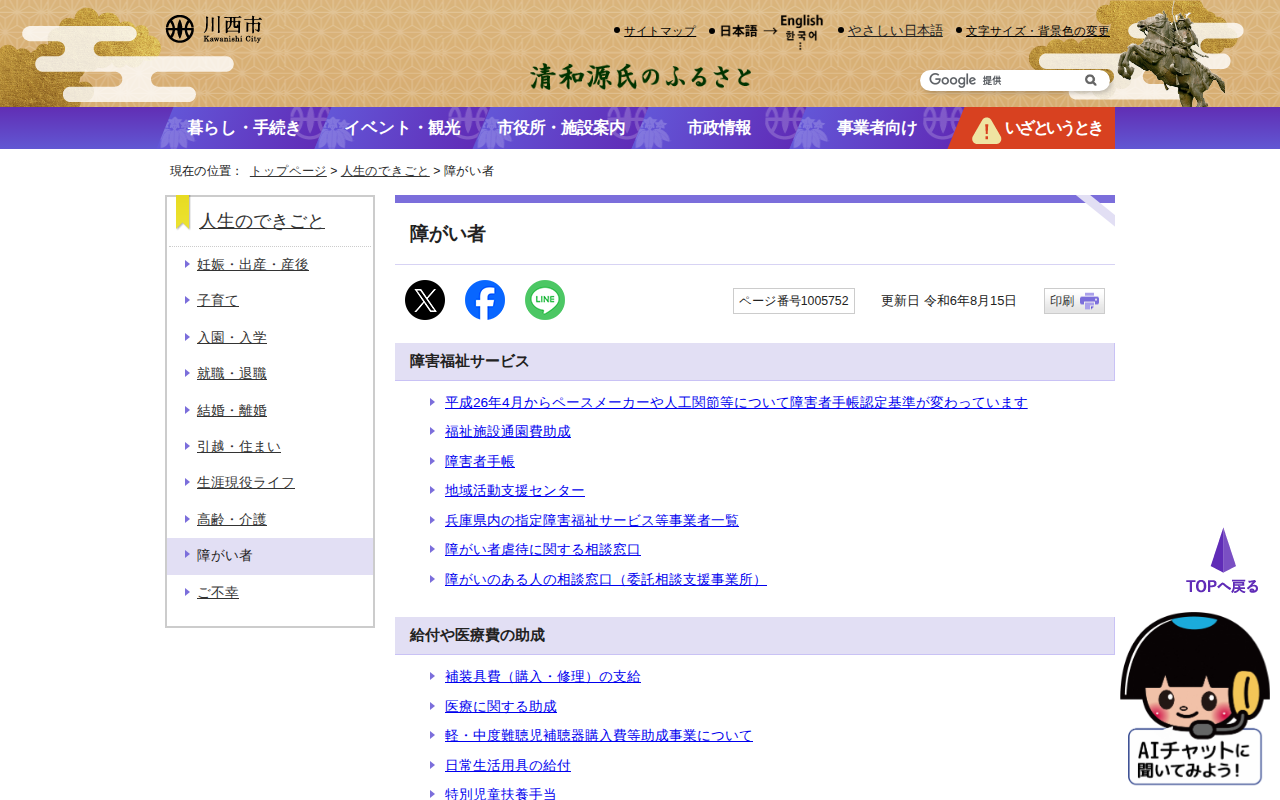The height and width of the screenshot is (800, 1280).
Task: Share page on X (Twitter)
Action: tap(425, 300)
